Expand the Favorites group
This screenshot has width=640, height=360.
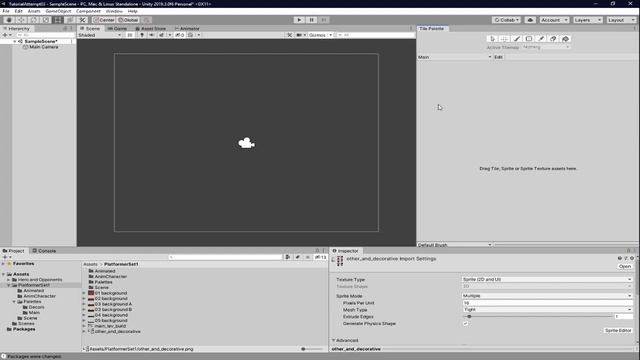pos(4,264)
